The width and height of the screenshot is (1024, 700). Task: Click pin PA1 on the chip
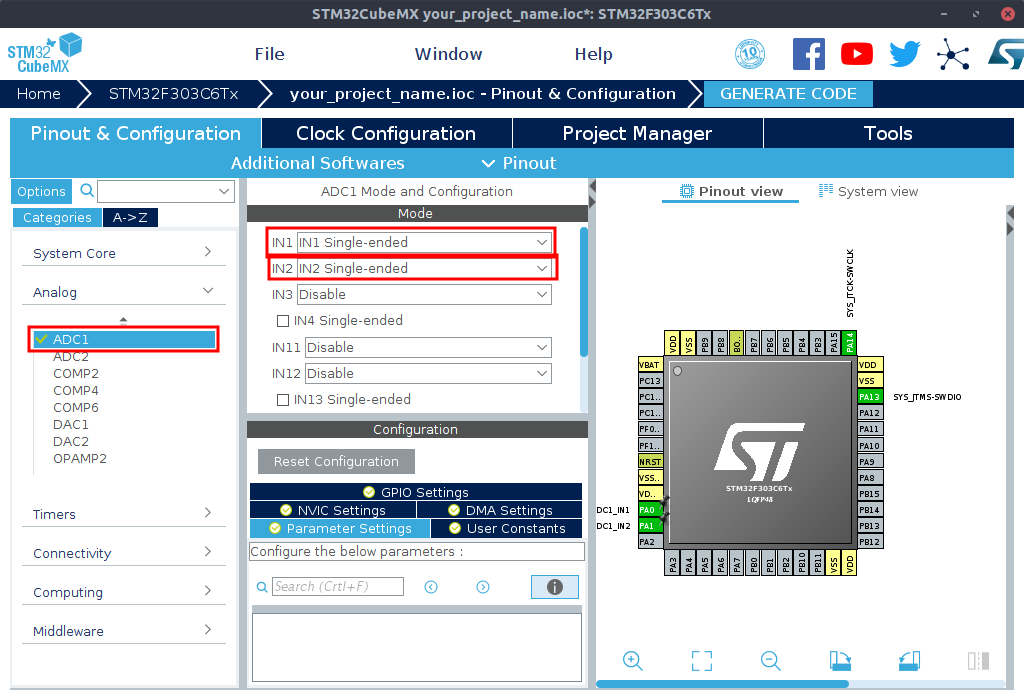(650, 526)
